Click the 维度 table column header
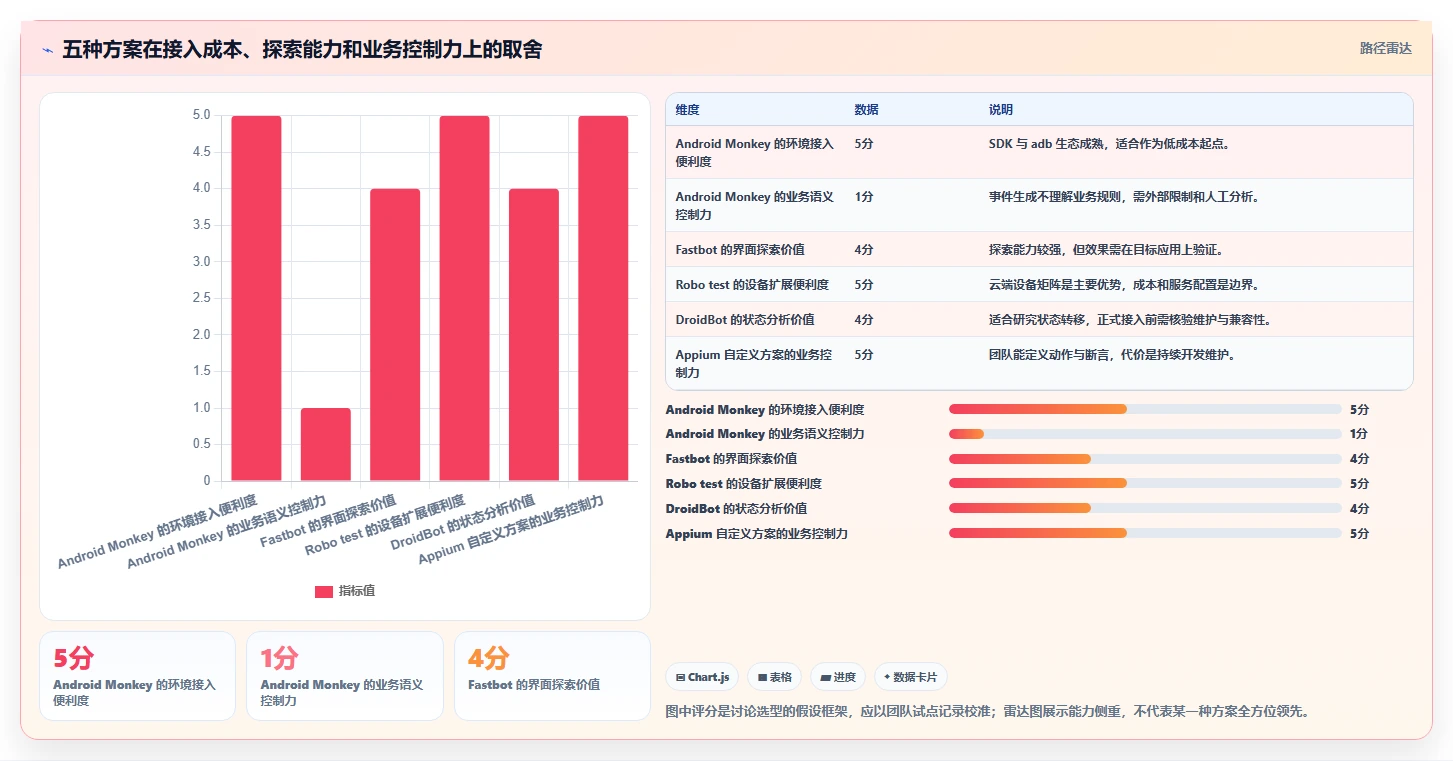This screenshot has height=761, width=1453. 687,109
